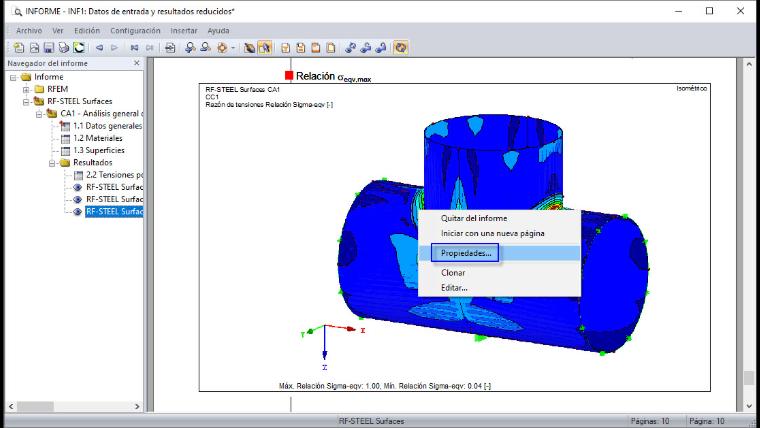Click the report view scroll-up arrow
760x428 pixels.
pos(749,63)
